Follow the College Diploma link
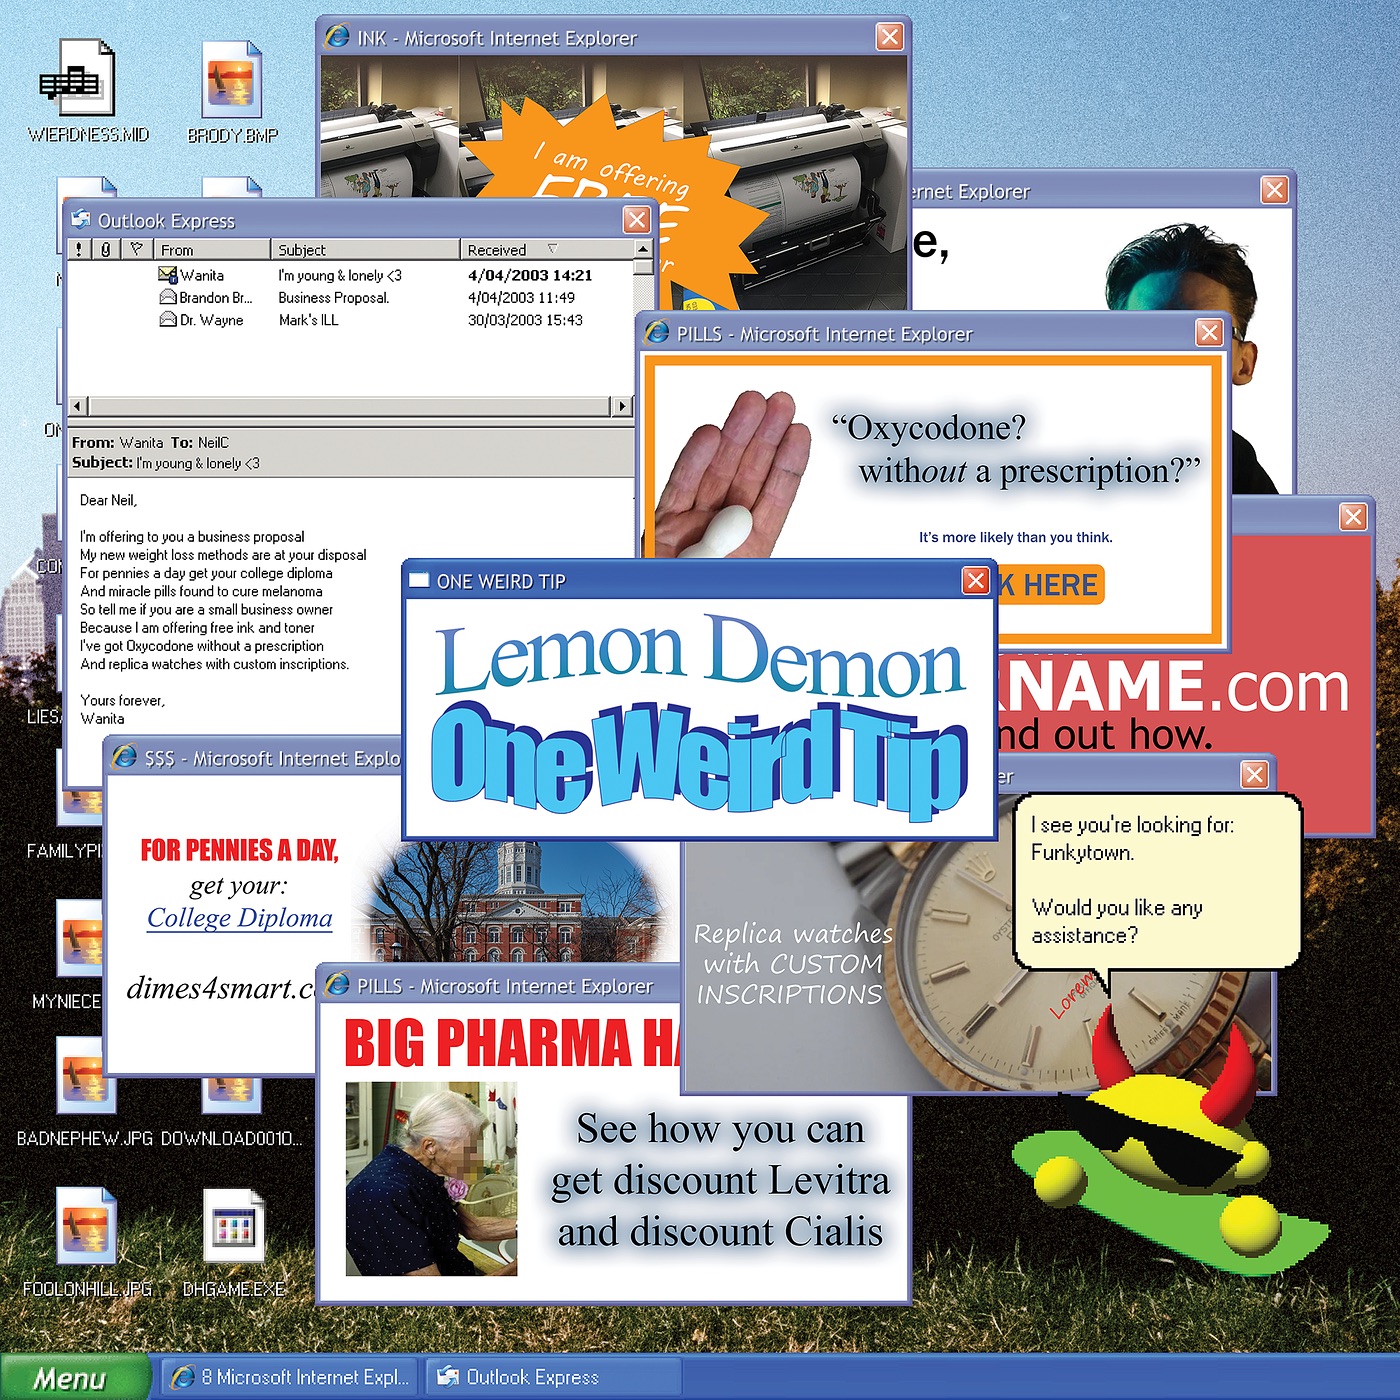 pyautogui.click(x=239, y=918)
